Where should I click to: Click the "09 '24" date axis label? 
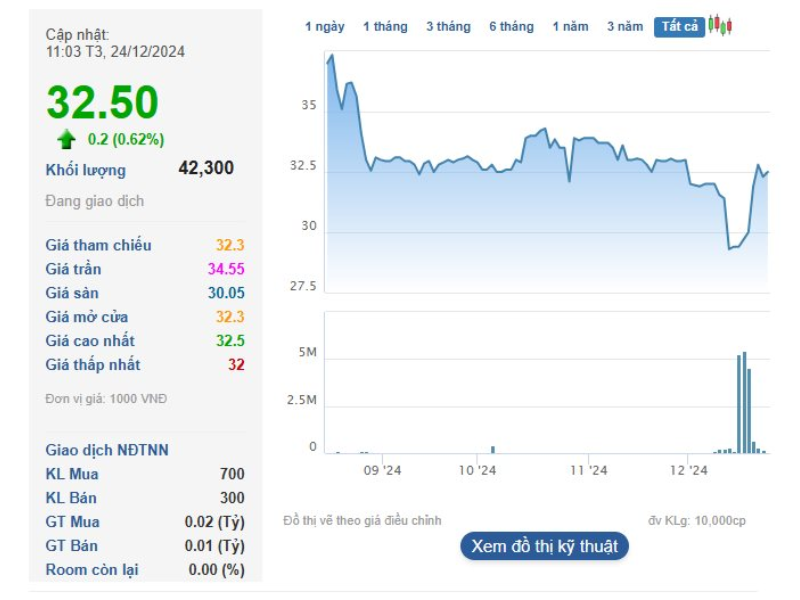tap(381, 470)
